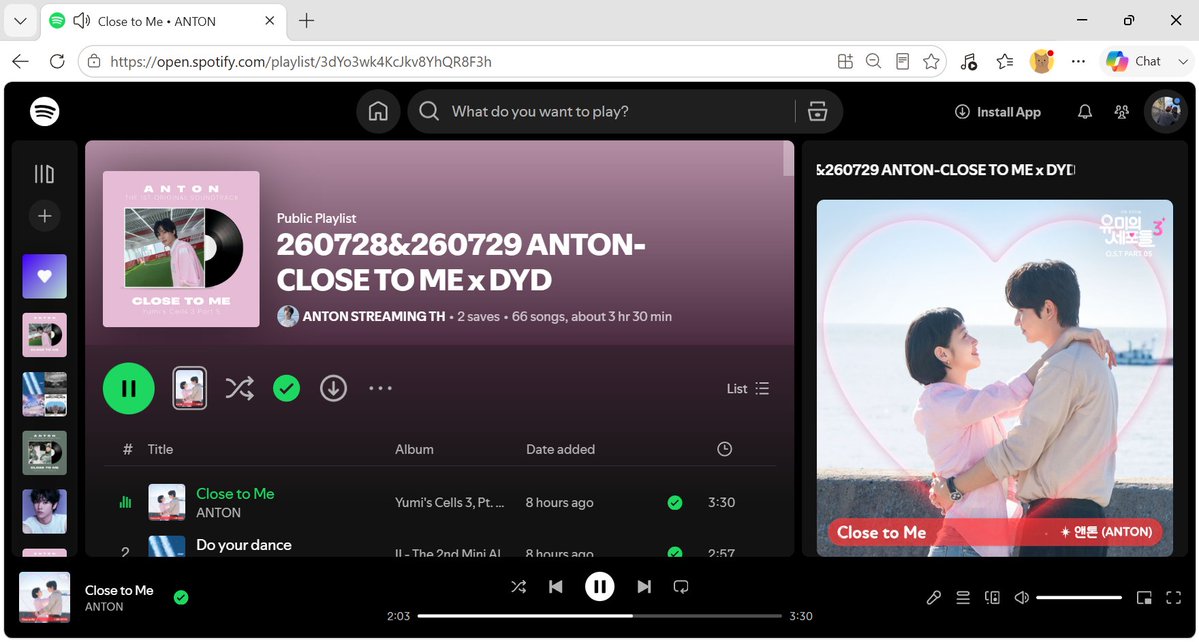Open the browser Settings and more menu
The image size is (1199, 642).
click(x=1078, y=61)
